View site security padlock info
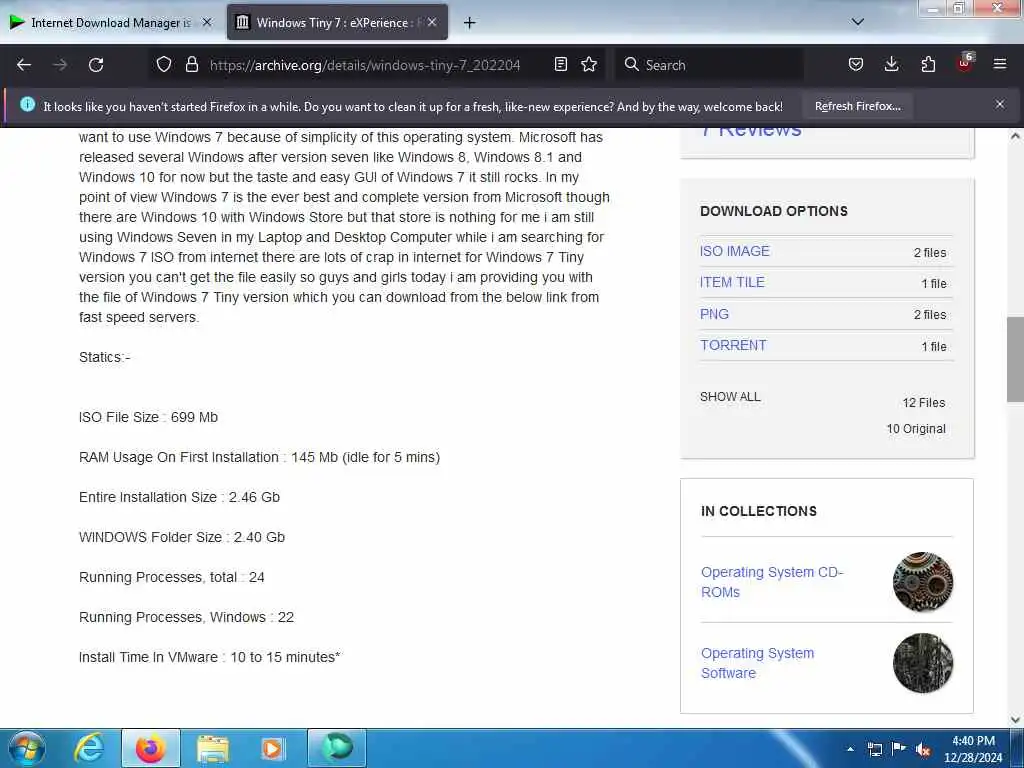Viewport: 1024px width, 768px height. [x=192, y=65]
